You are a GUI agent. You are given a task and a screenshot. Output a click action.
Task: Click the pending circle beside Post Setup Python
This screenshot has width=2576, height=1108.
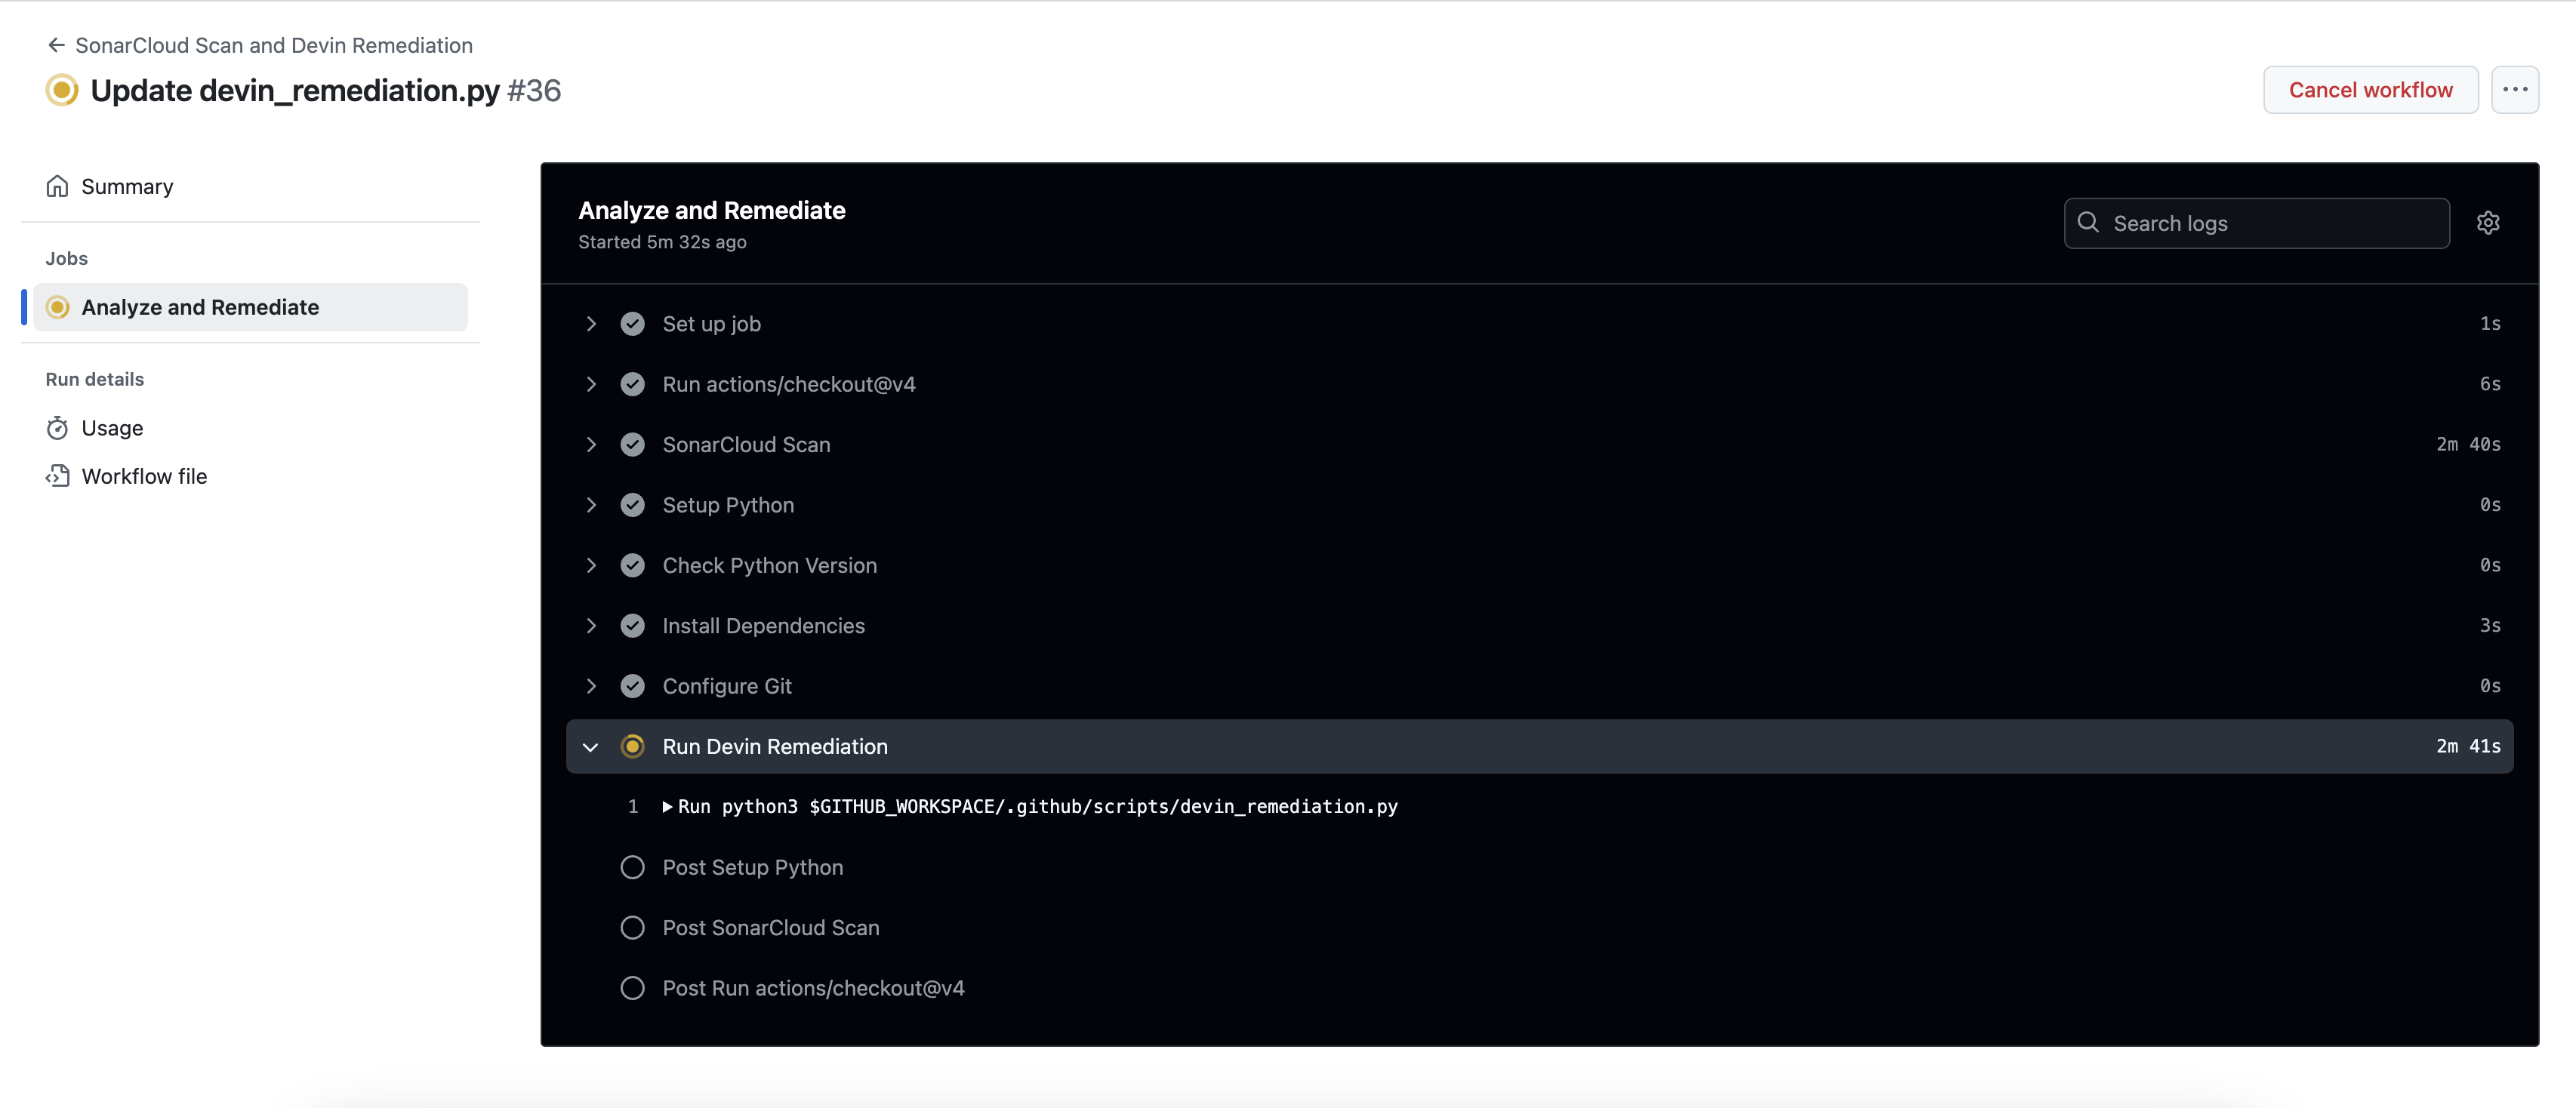click(632, 867)
